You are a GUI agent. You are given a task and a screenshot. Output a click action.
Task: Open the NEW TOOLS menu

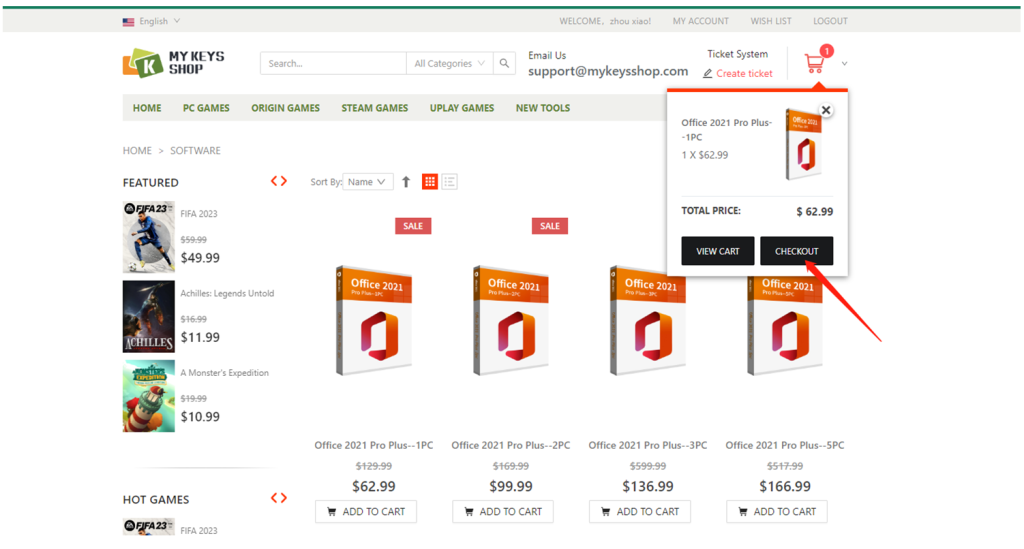tap(543, 108)
